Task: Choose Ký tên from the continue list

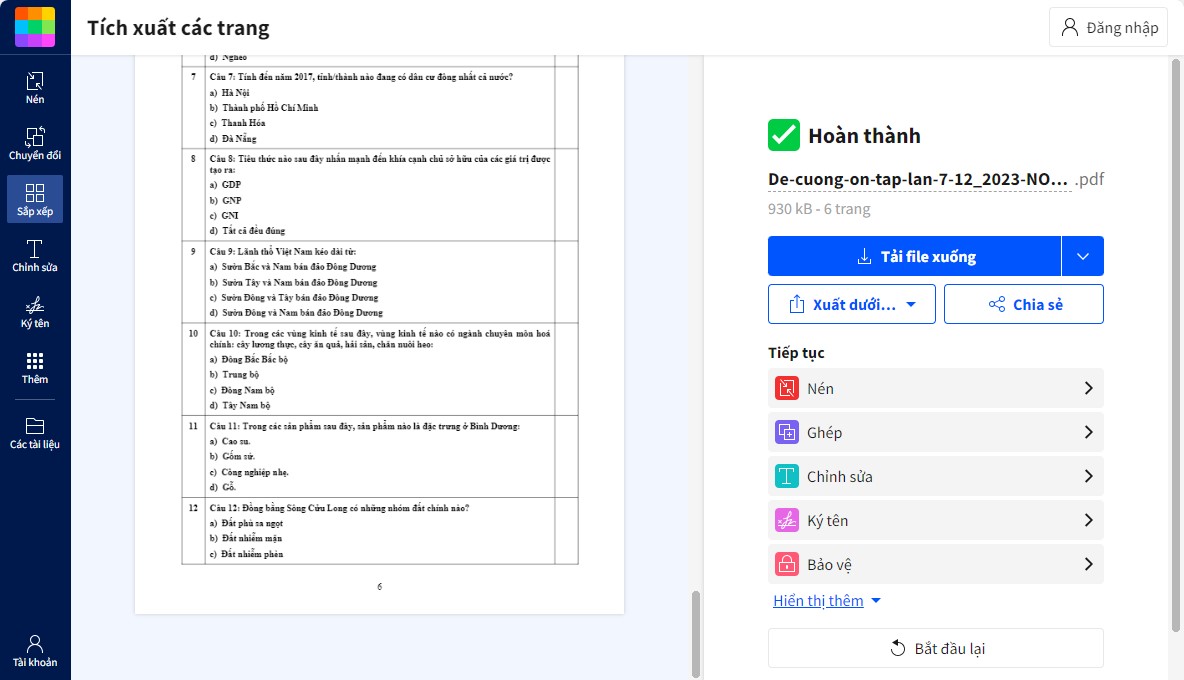Action: [x=935, y=520]
